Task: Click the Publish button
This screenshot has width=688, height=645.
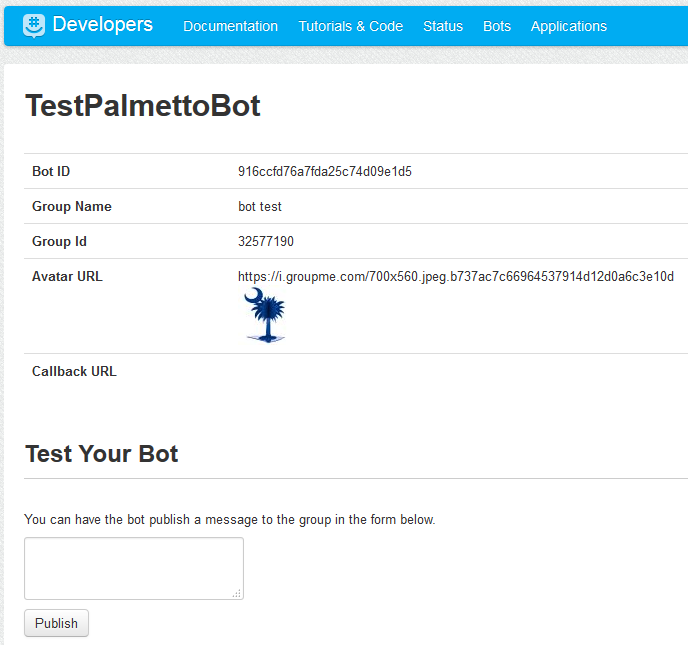Action: click(x=56, y=623)
